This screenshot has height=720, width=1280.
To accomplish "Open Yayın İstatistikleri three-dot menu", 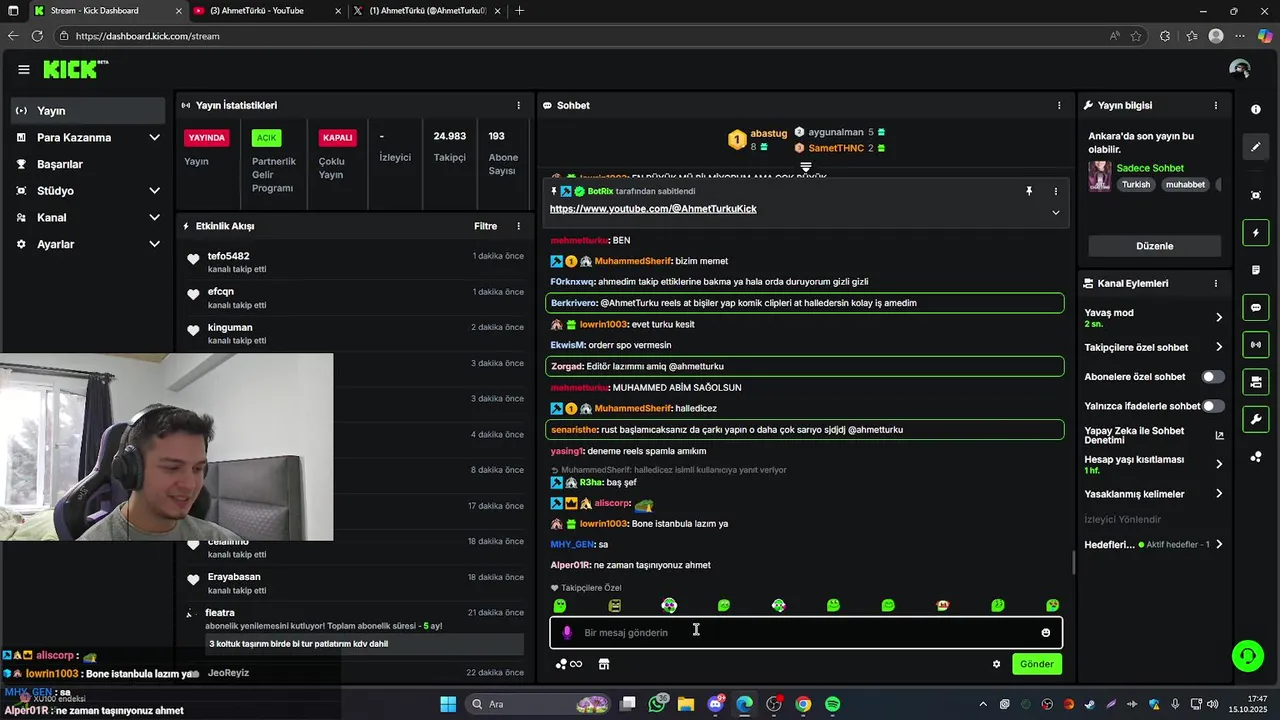I will pyautogui.click(x=518, y=105).
